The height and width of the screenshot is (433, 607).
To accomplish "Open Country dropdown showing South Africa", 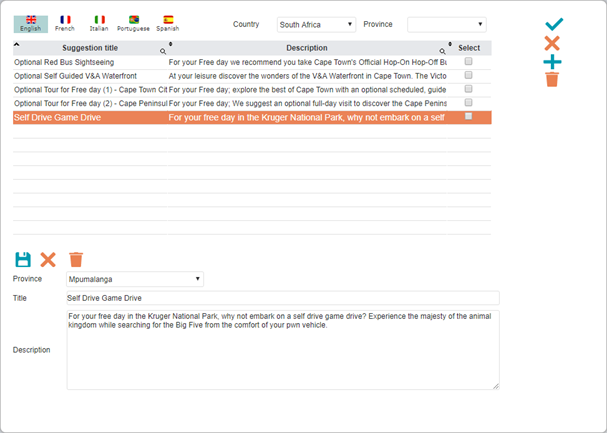I will point(316,25).
